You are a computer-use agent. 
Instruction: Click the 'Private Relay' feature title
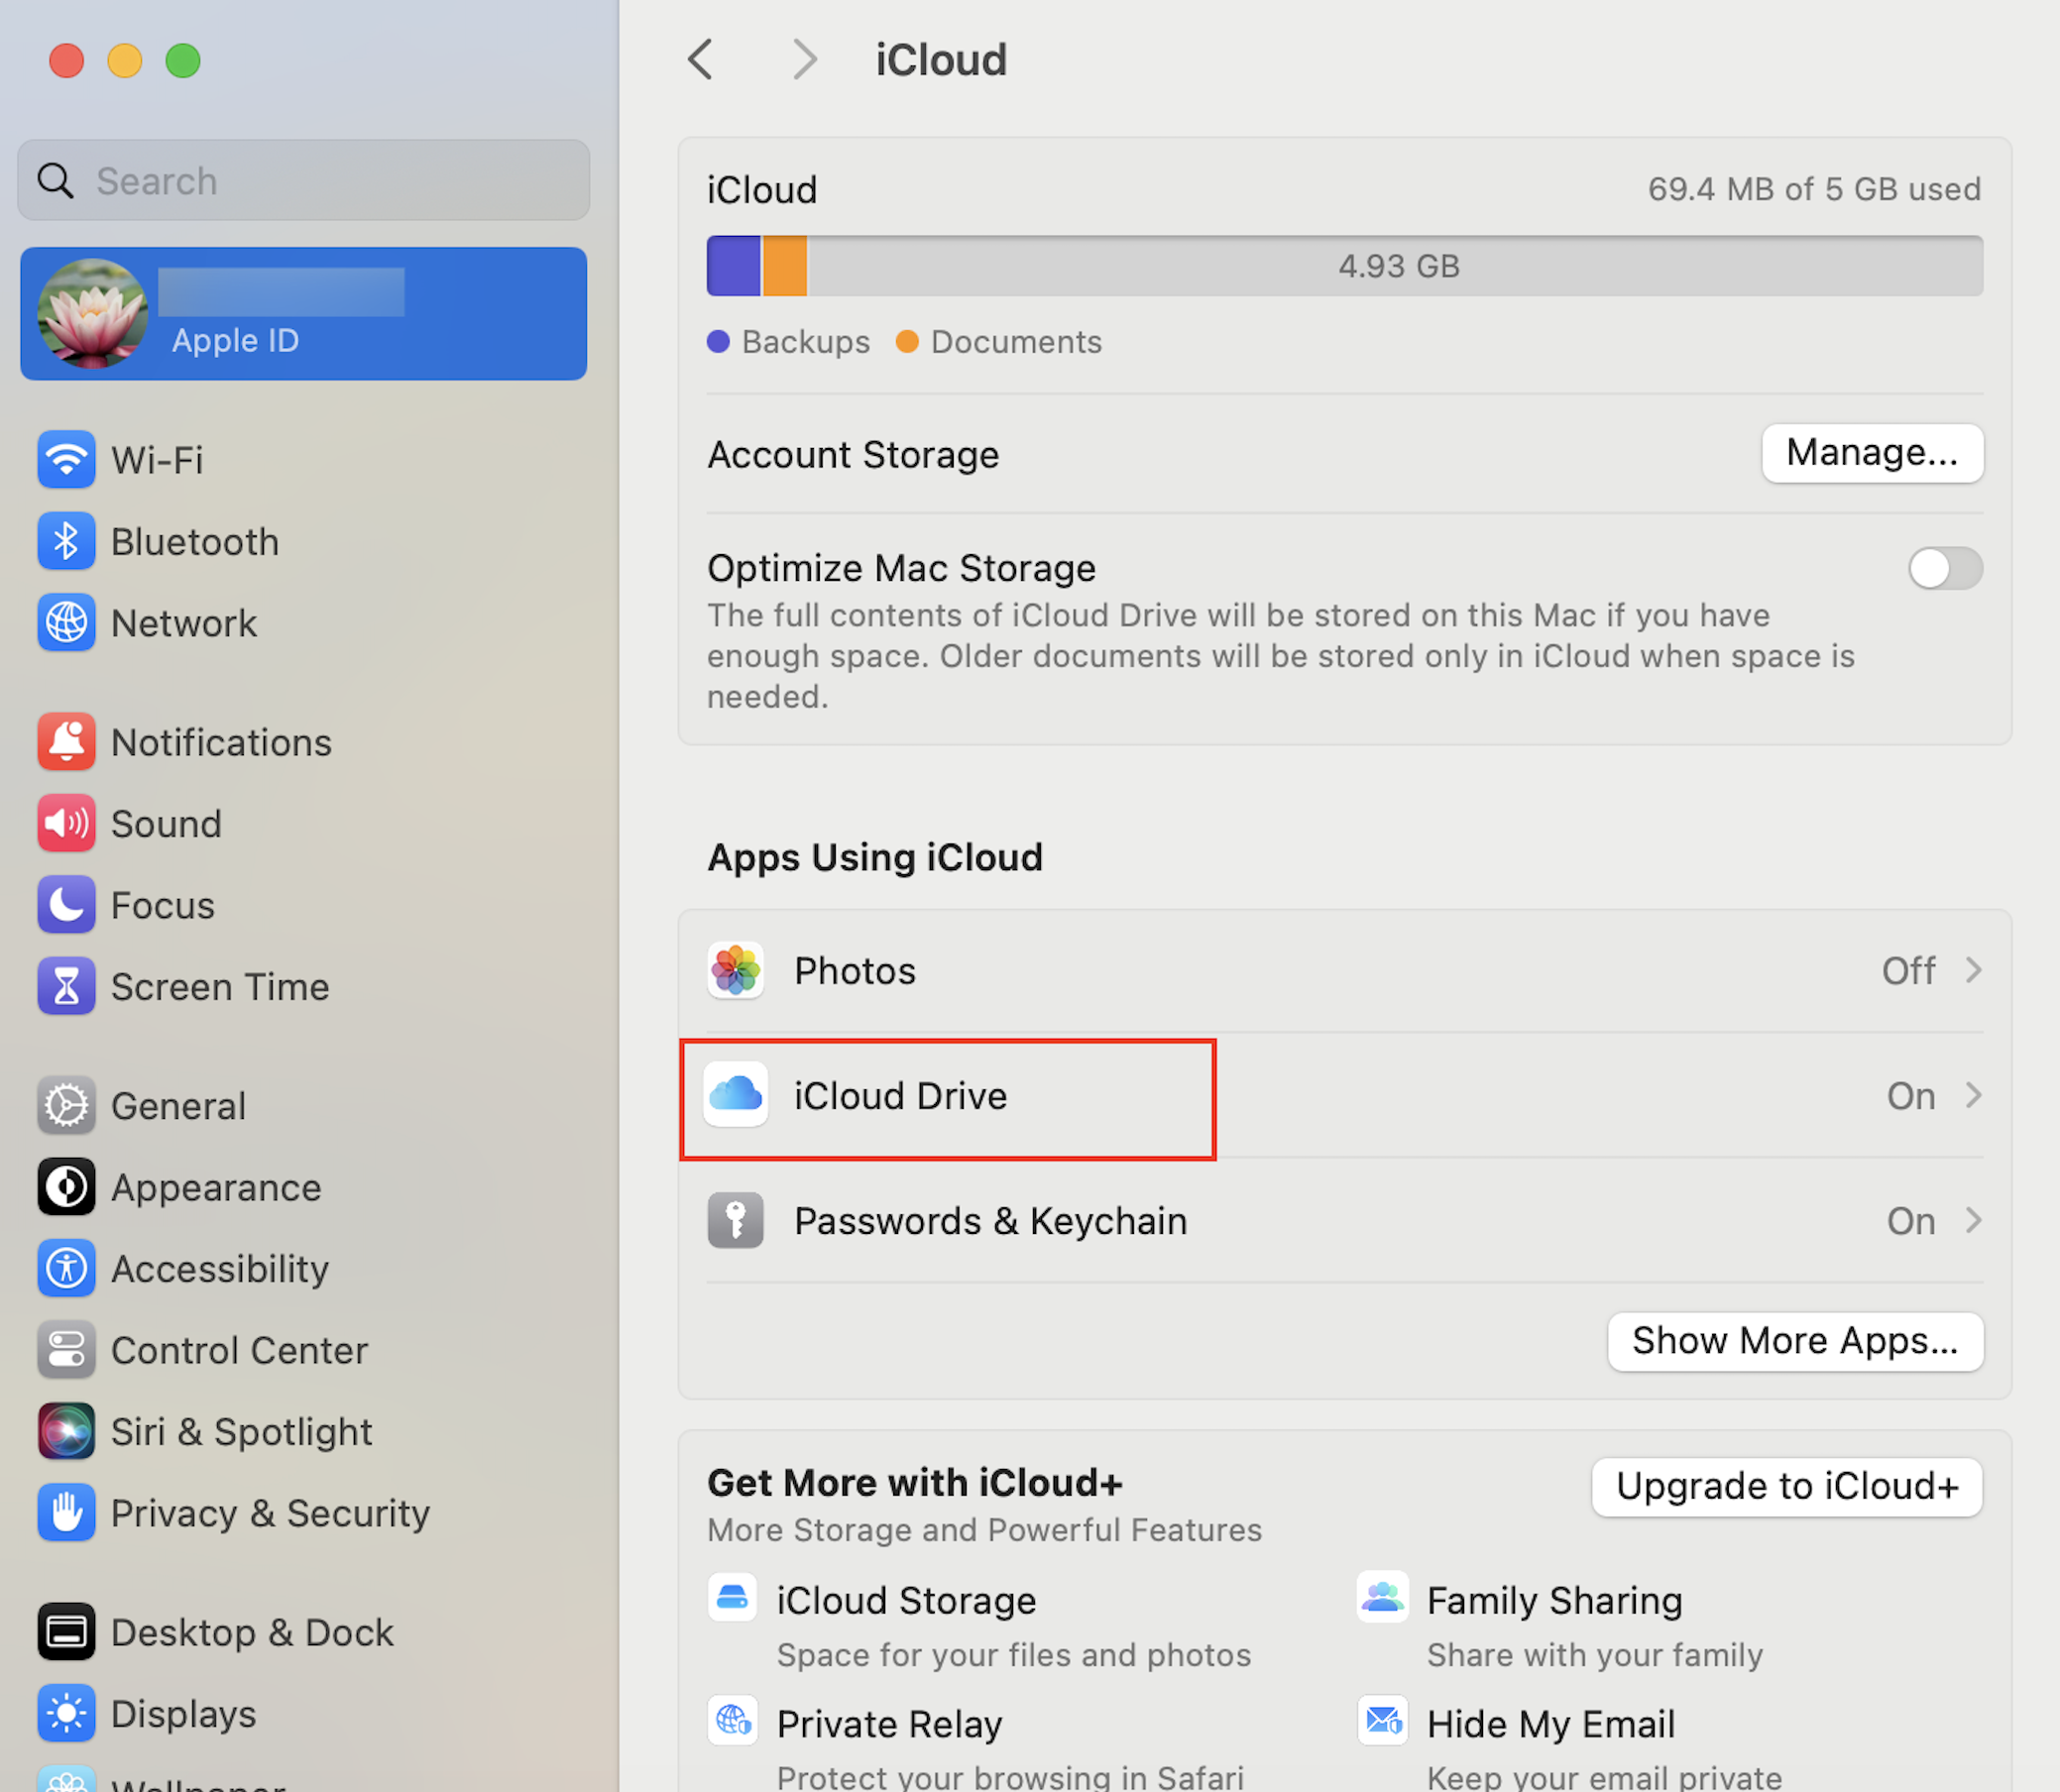[889, 1723]
